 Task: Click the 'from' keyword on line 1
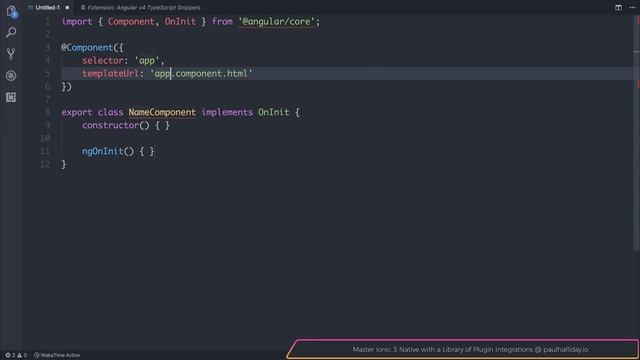click(x=222, y=22)
